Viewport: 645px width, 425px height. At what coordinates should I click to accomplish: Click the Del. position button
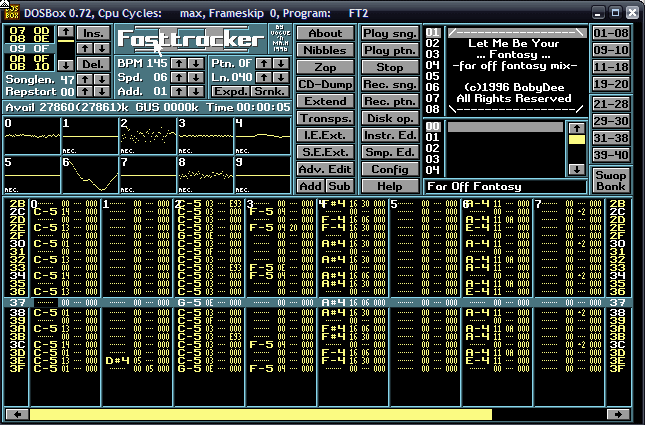coord(93,64)
